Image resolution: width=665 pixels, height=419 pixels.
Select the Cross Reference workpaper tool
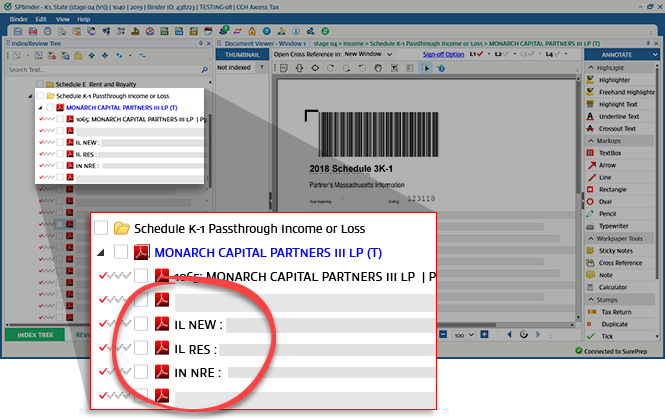click(620, 263)
